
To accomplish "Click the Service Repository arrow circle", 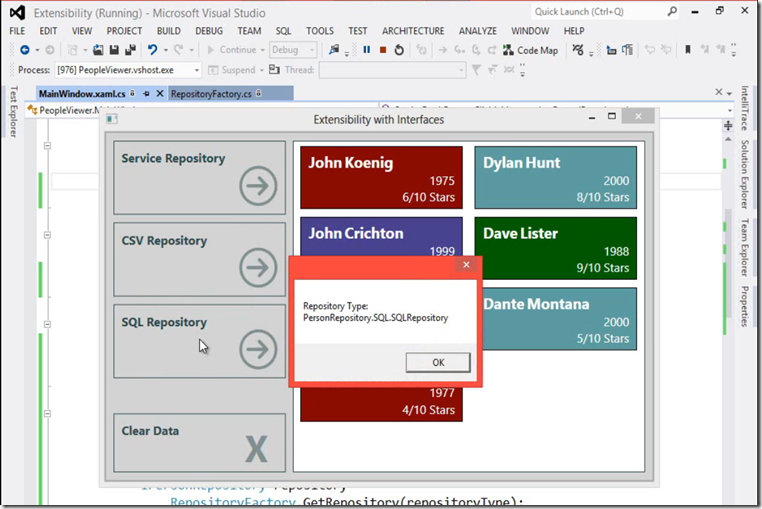I will tap(258, 185).
